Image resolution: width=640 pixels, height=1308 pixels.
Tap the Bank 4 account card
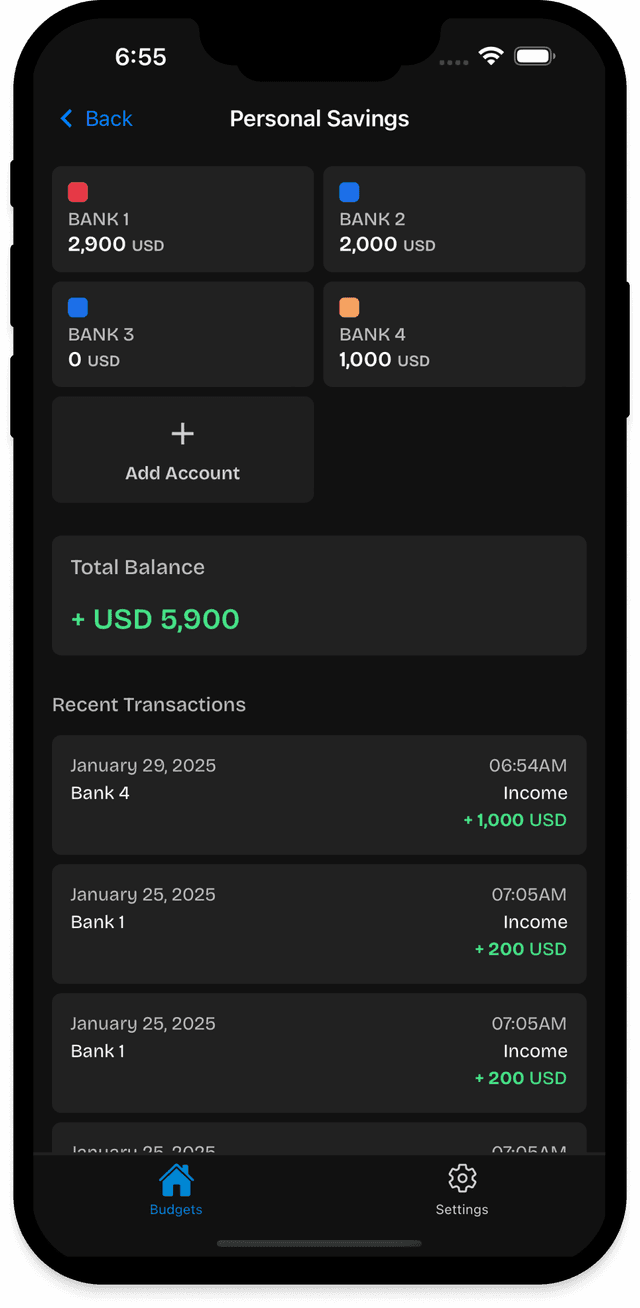[x=454, y=334]
